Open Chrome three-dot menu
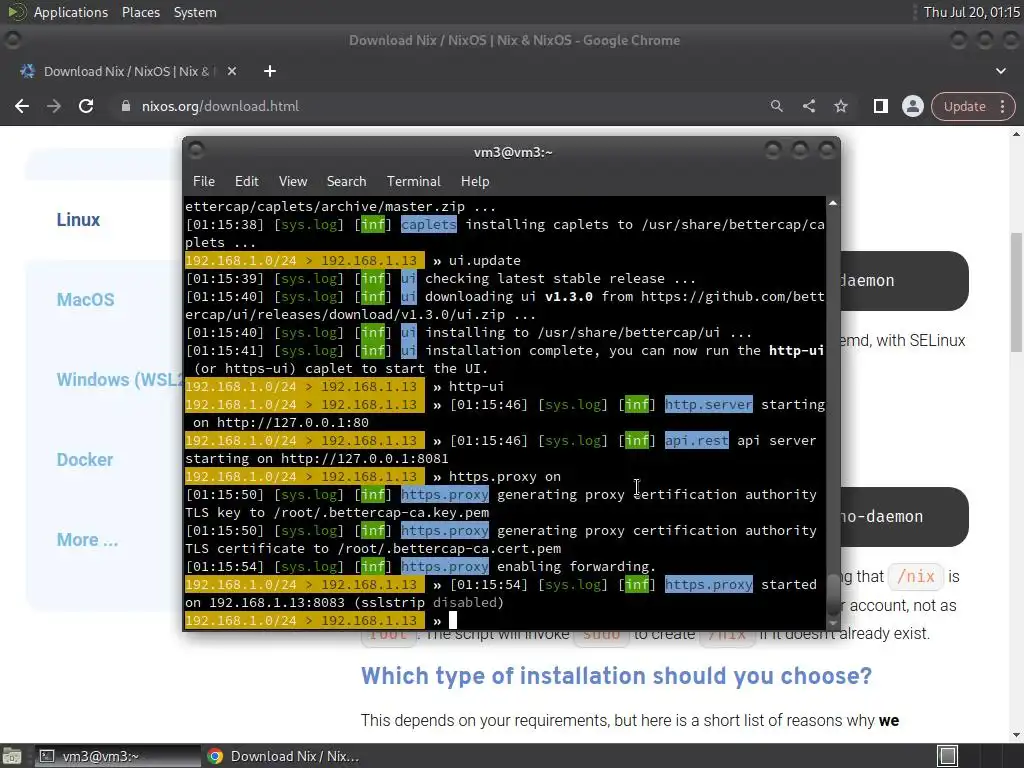The width and height of the screenshot is (1024, 768). (1002, 106)
